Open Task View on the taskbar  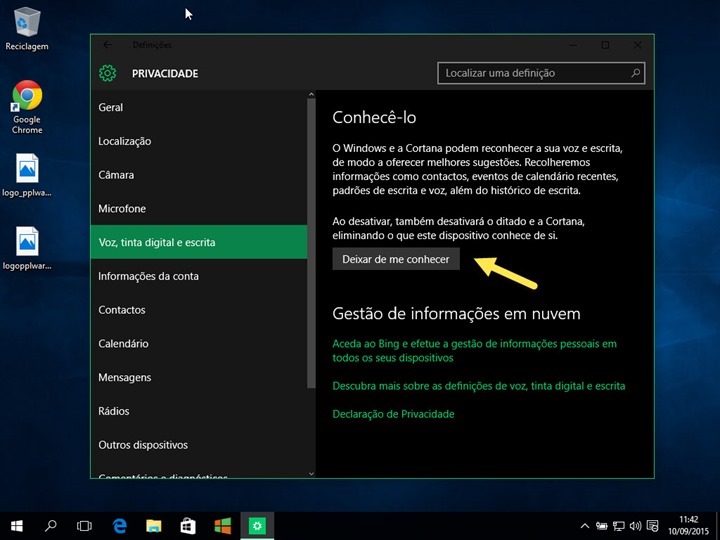(x=84, y=526)
